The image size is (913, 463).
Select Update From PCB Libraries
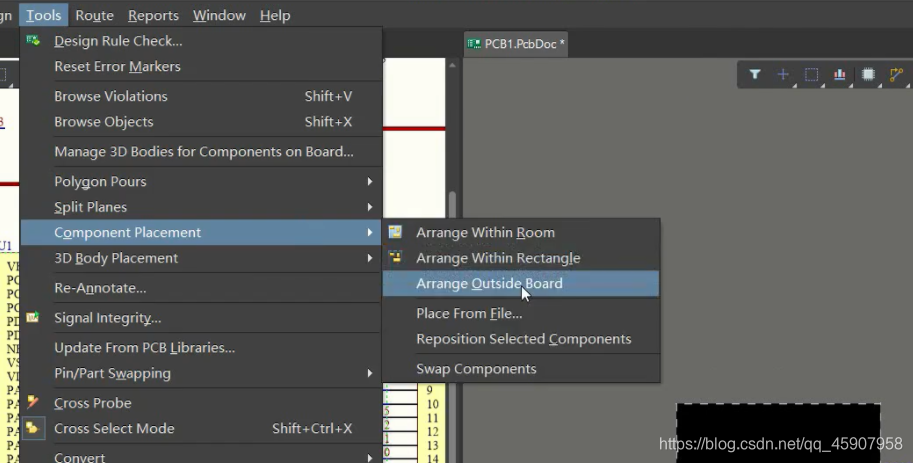point(201,348)
